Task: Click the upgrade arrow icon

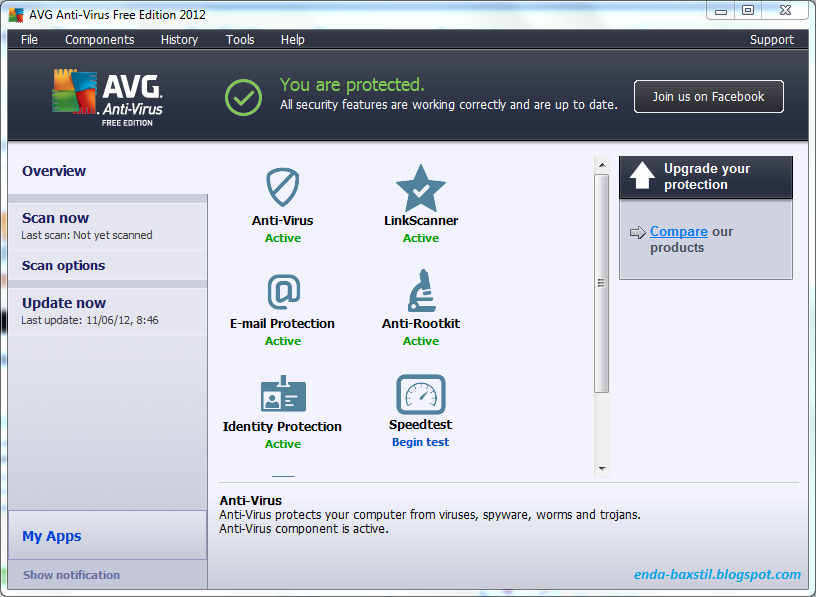Action: [642, 175]
